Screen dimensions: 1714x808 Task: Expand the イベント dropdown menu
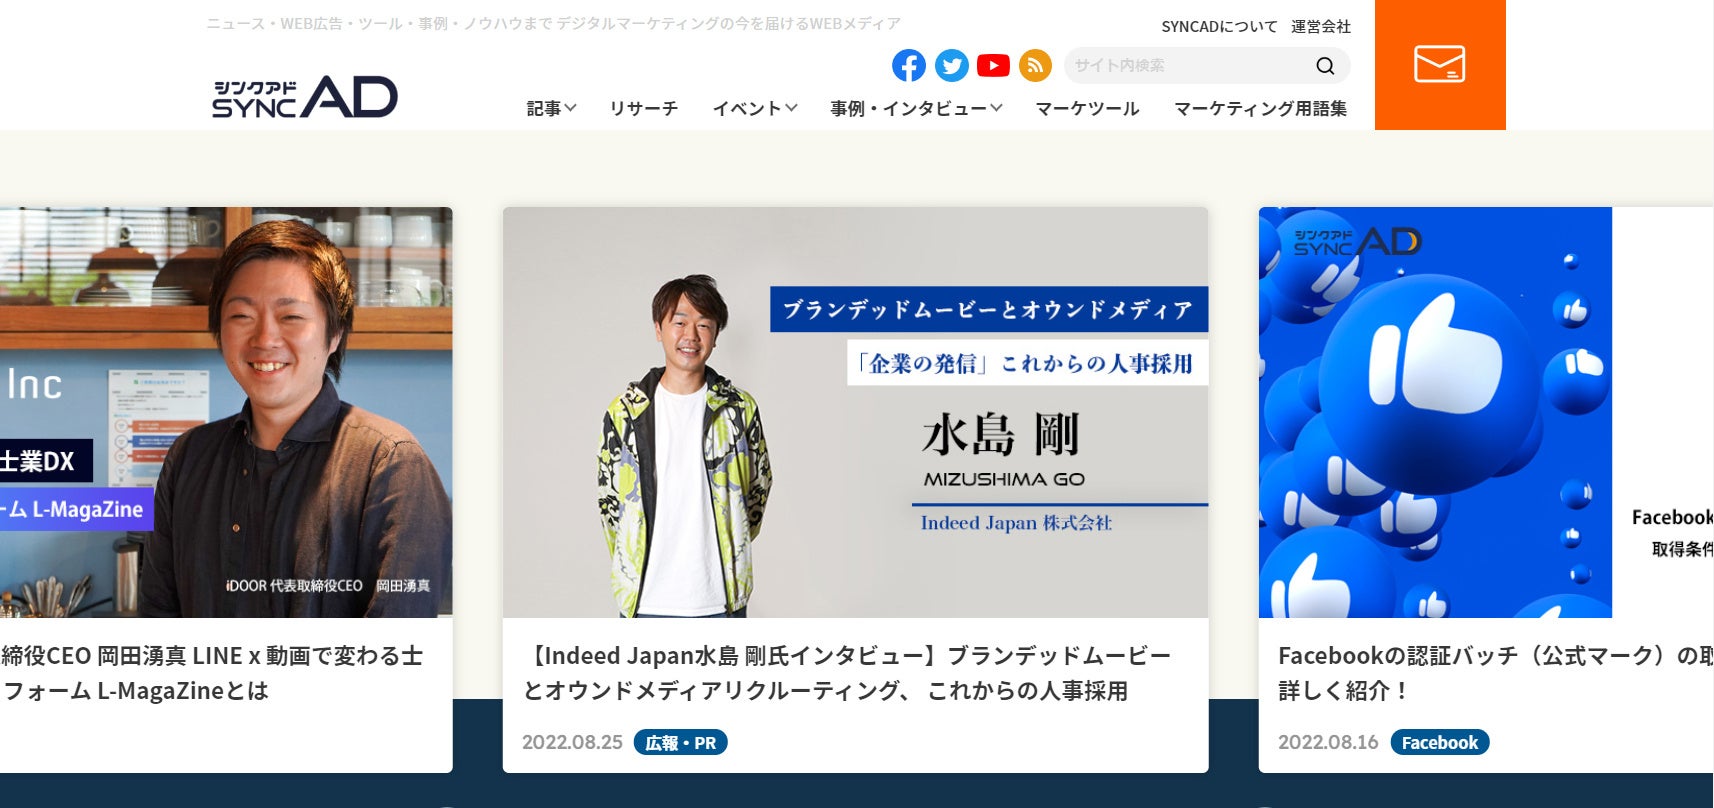tap(754, 108)
